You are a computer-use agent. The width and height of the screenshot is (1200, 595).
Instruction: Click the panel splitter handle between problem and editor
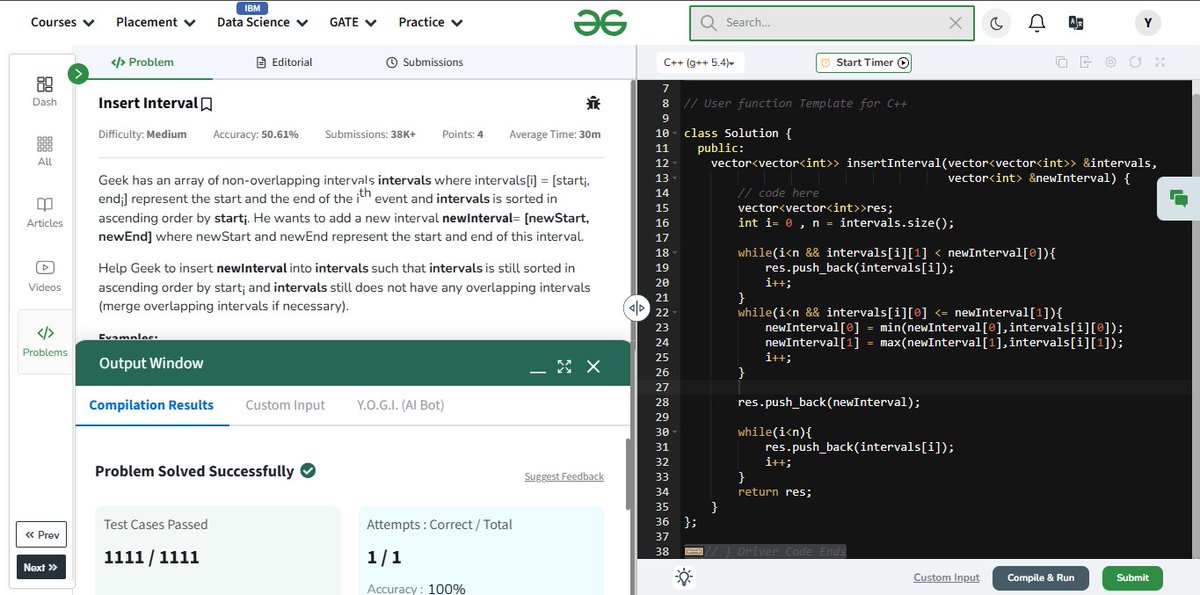coord(636,308)
